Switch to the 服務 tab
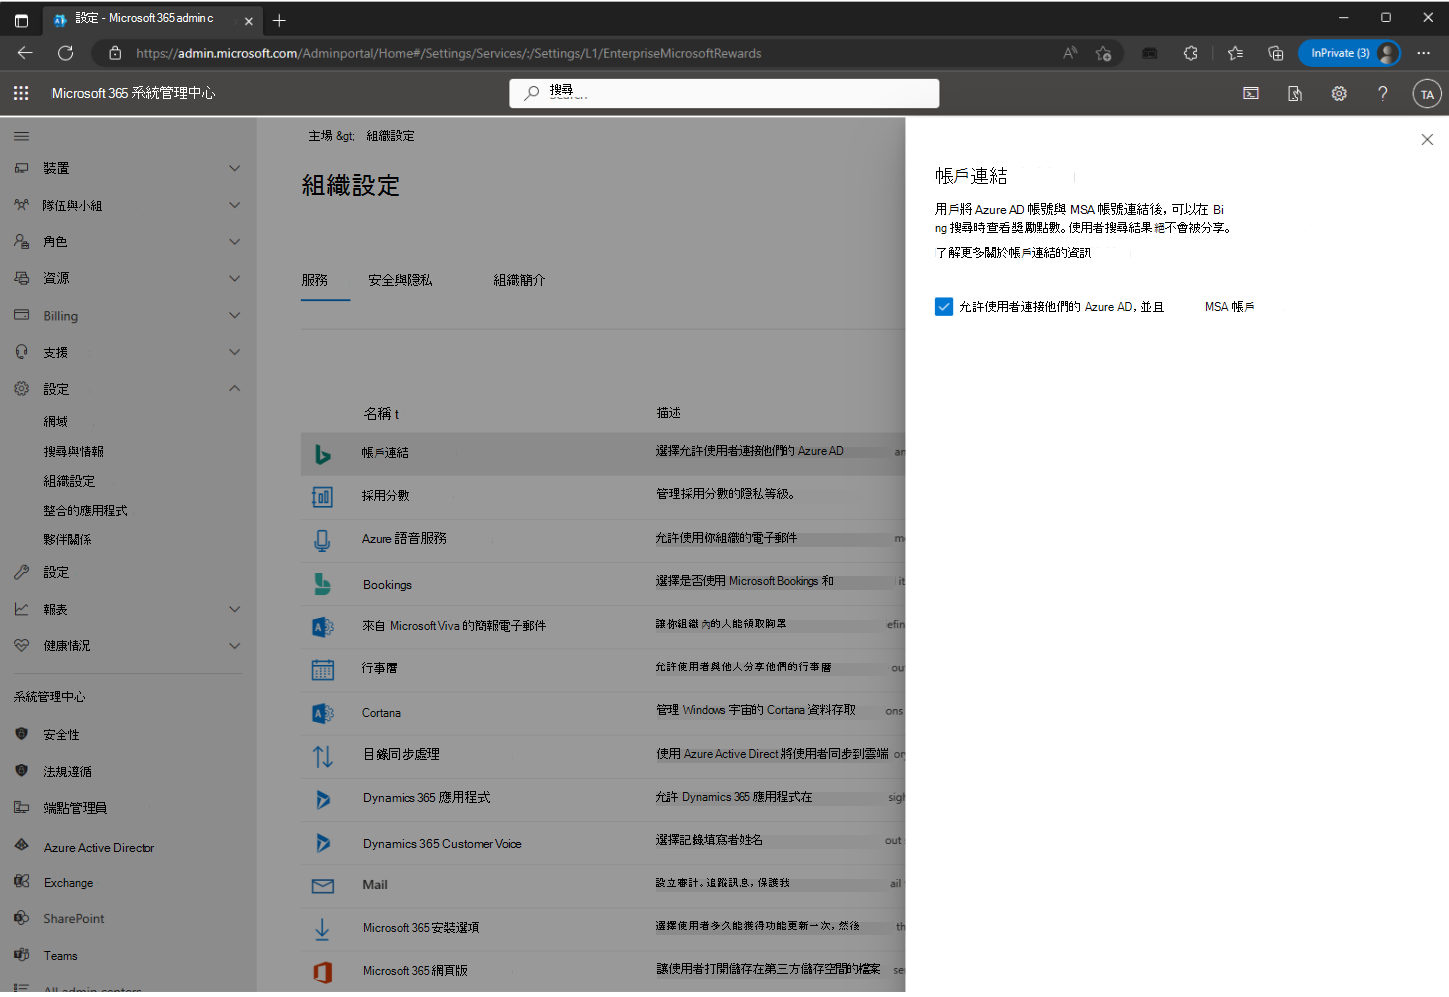 click(x=315, y=281)
